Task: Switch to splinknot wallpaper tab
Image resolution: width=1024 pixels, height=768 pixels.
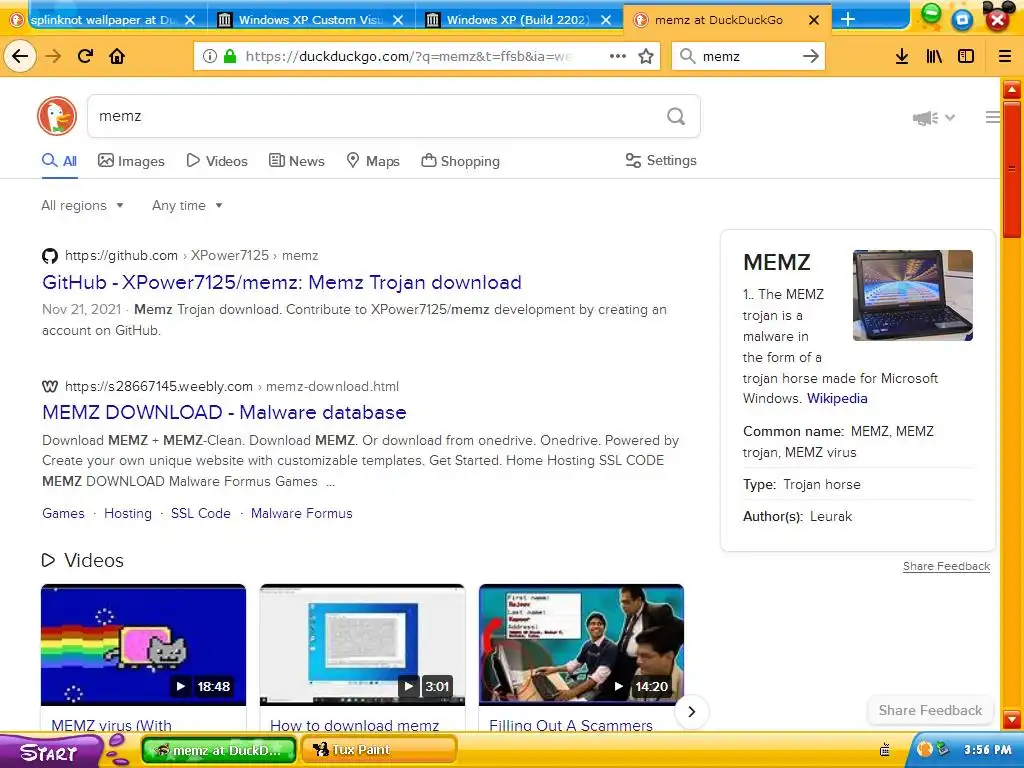Action: point(104,20)
